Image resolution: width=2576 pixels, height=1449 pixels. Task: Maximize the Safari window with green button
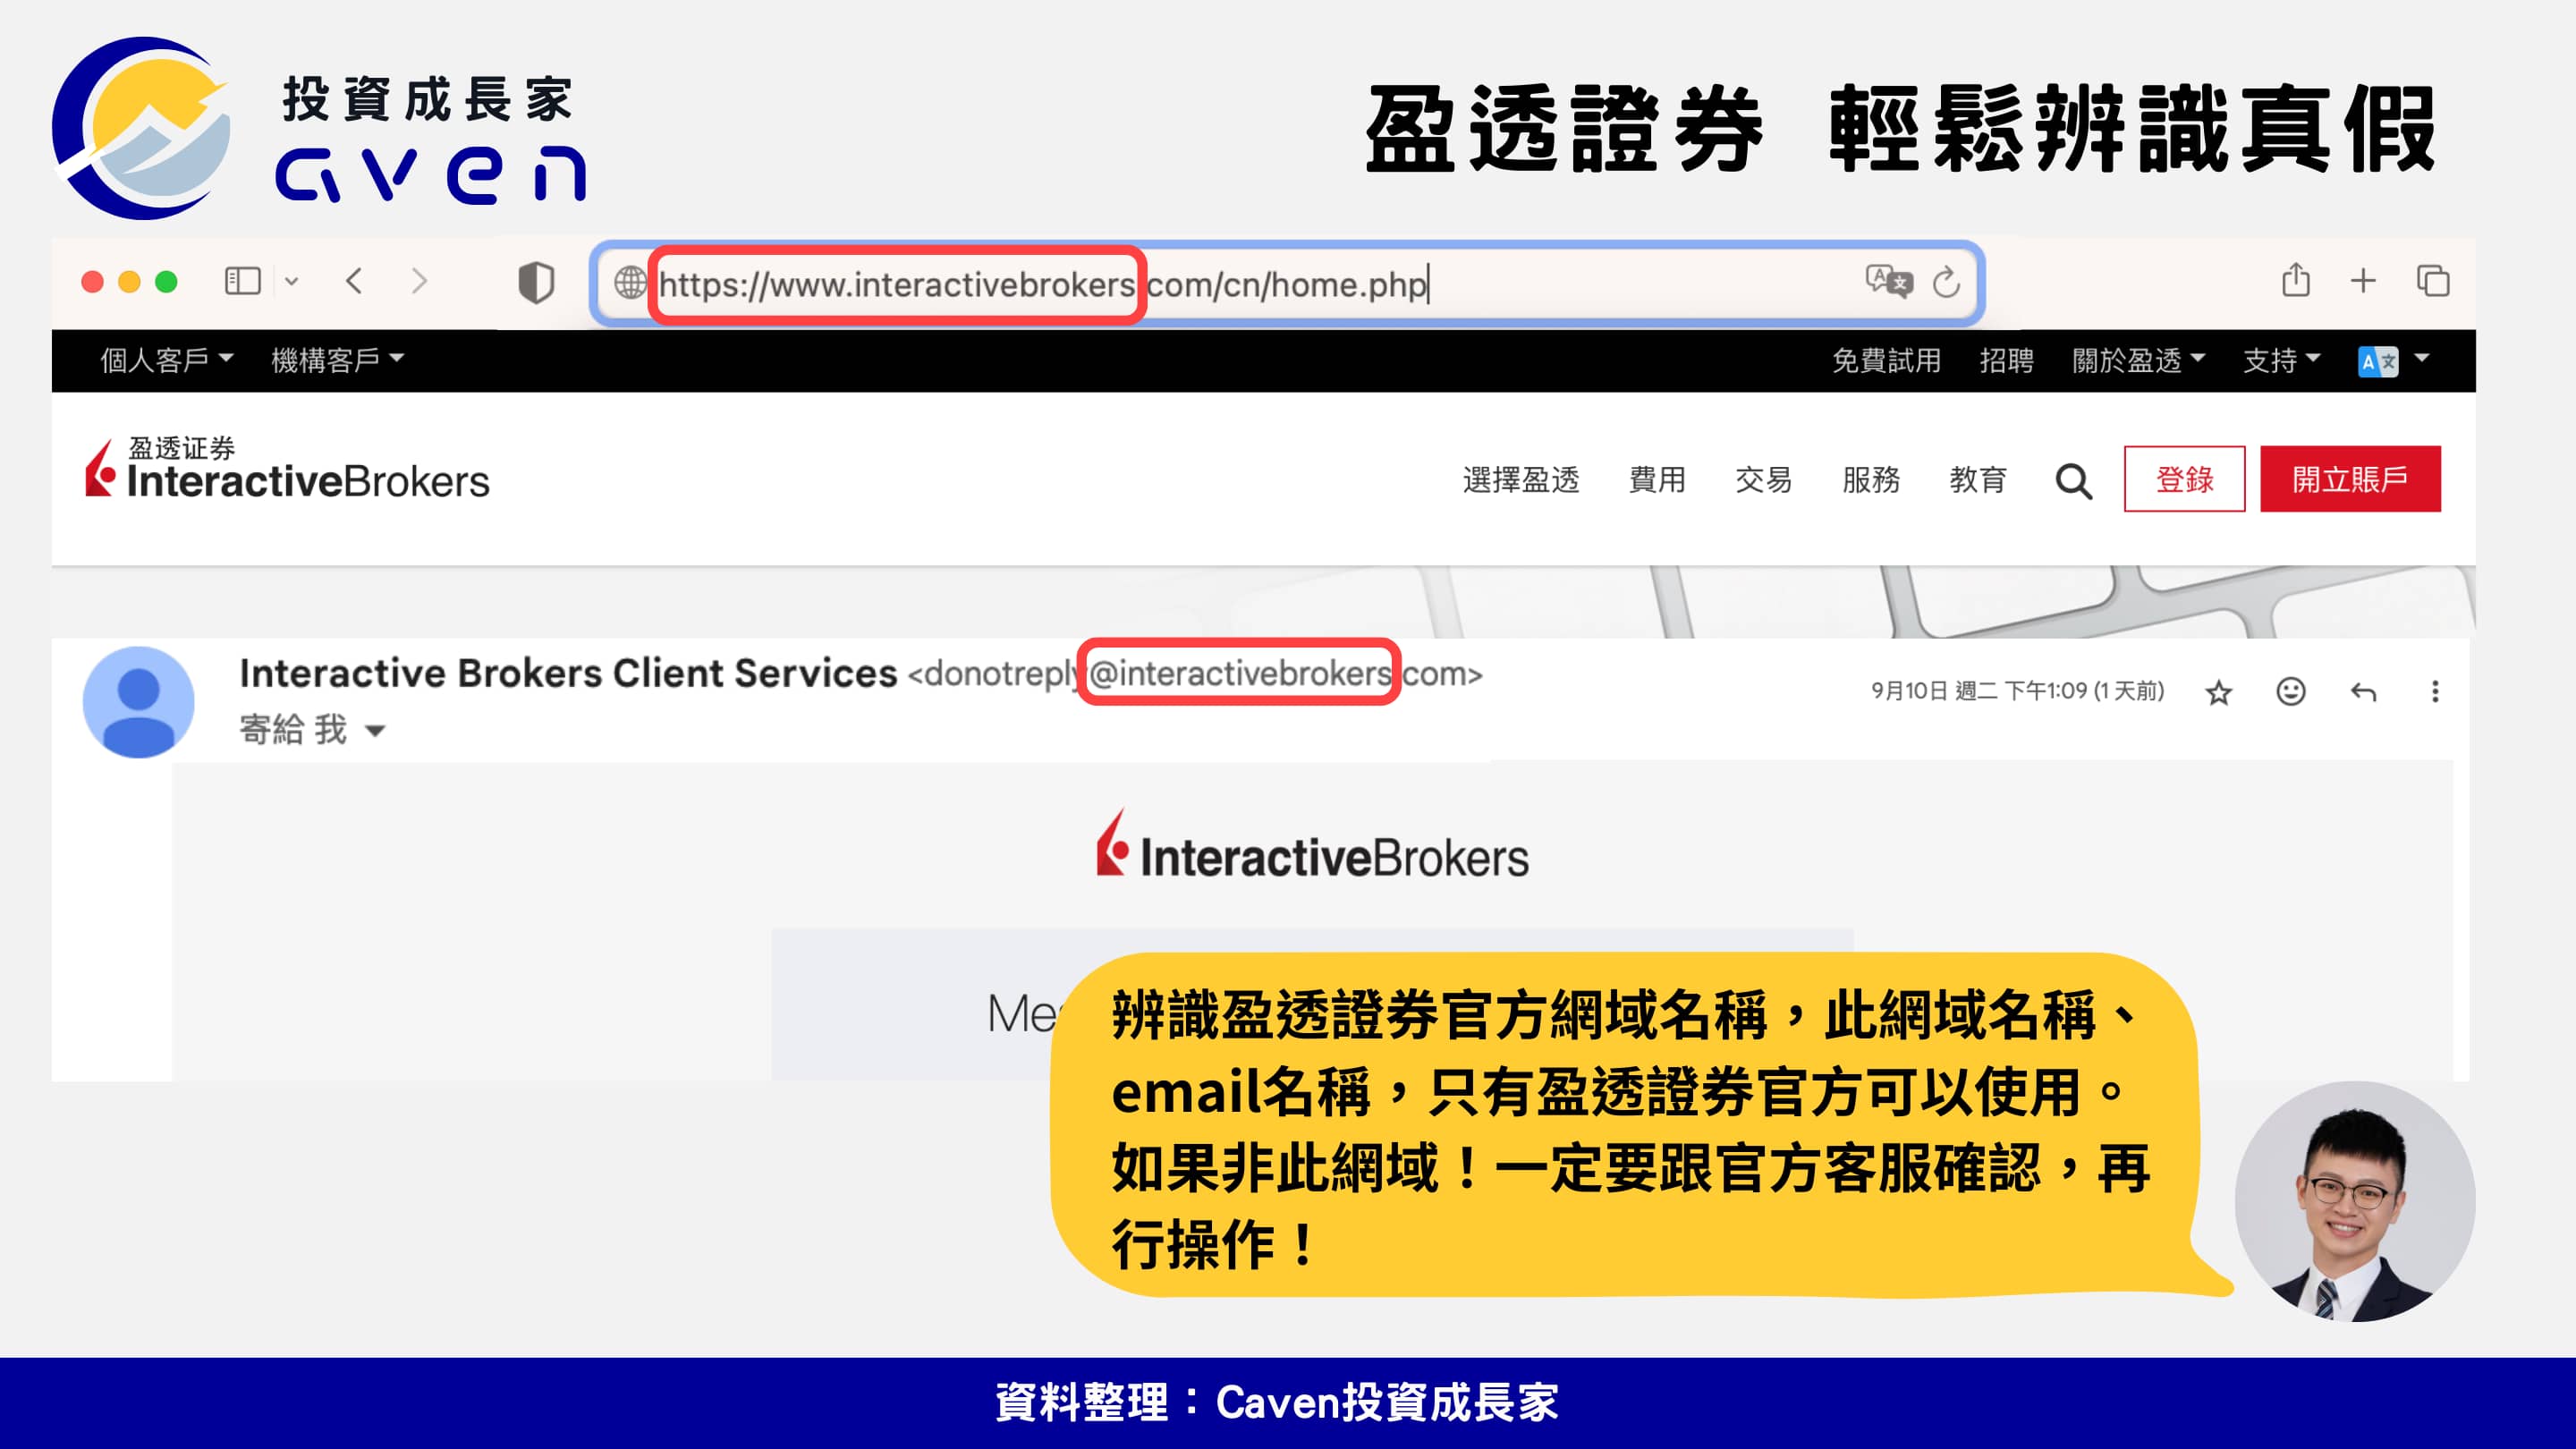(166, 282)
